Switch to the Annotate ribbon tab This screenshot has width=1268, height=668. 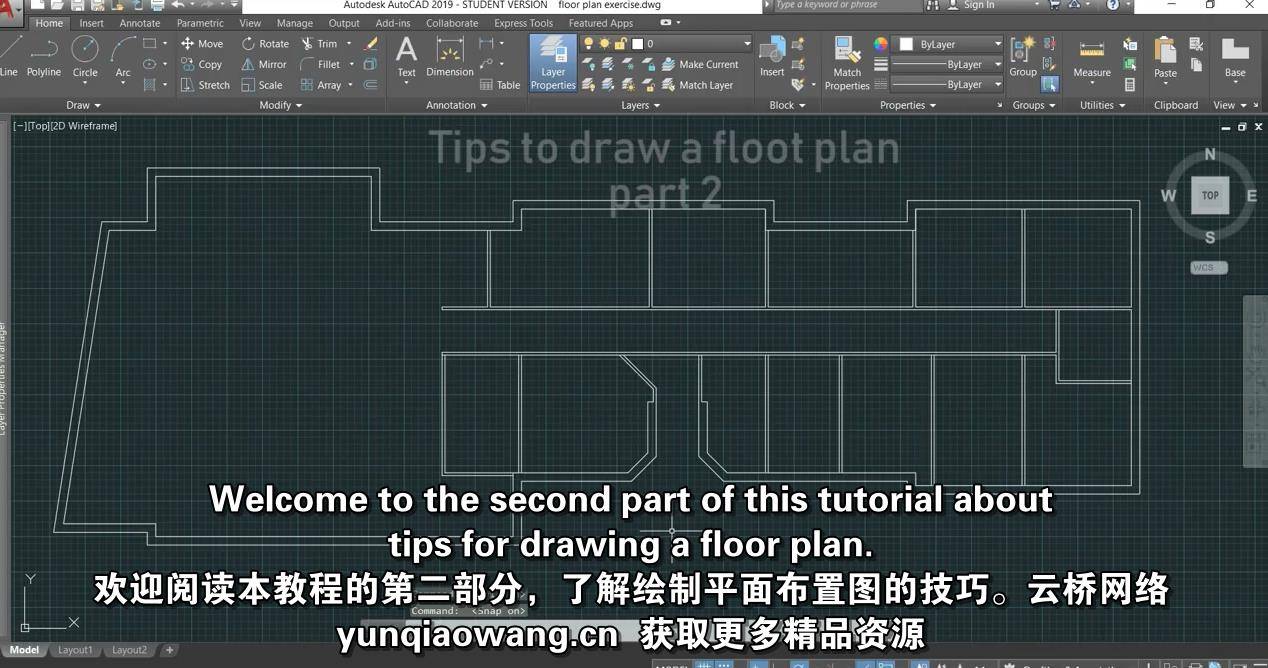(140, 23)
